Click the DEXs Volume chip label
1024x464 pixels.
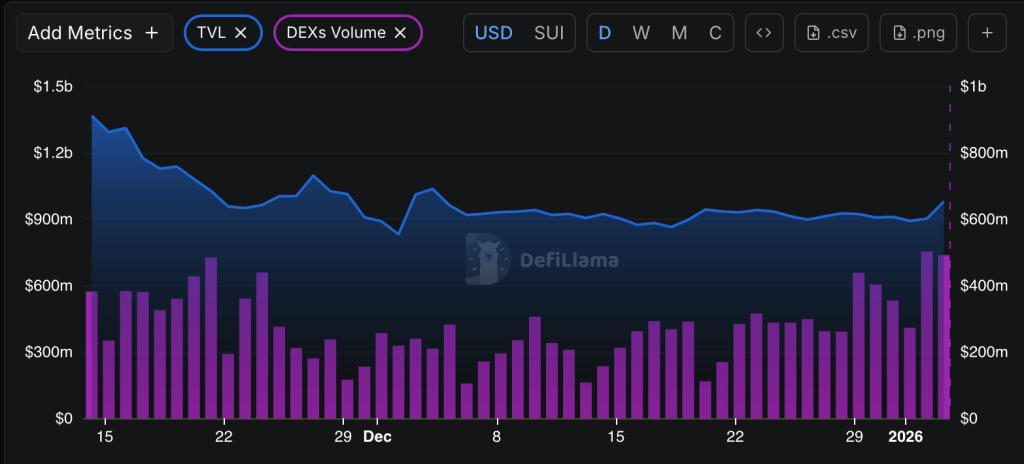coord(336,33)
